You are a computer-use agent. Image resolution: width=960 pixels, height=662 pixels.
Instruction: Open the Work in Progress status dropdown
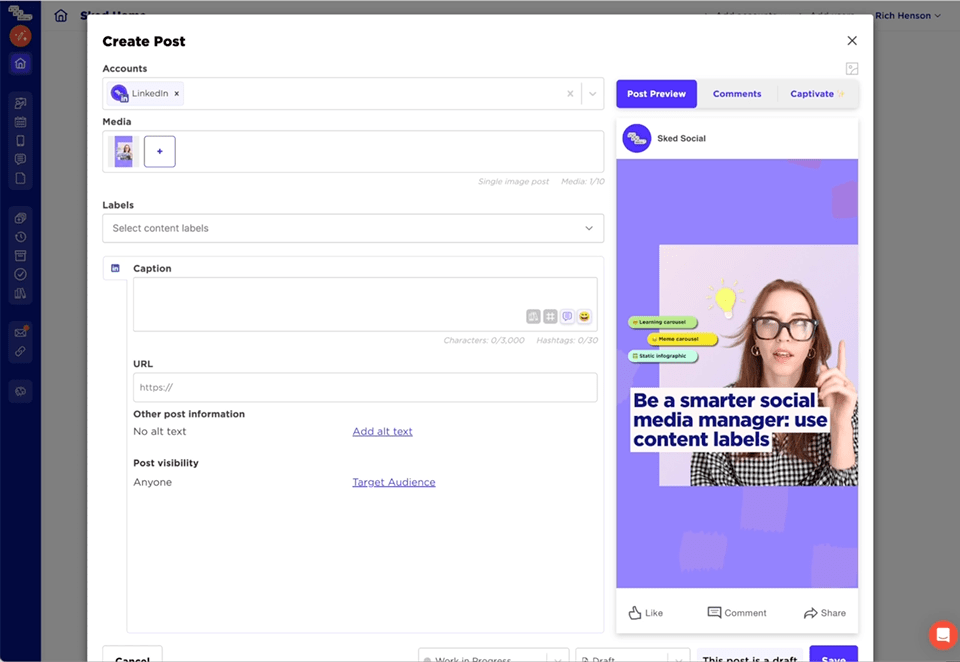click(493, 655)
